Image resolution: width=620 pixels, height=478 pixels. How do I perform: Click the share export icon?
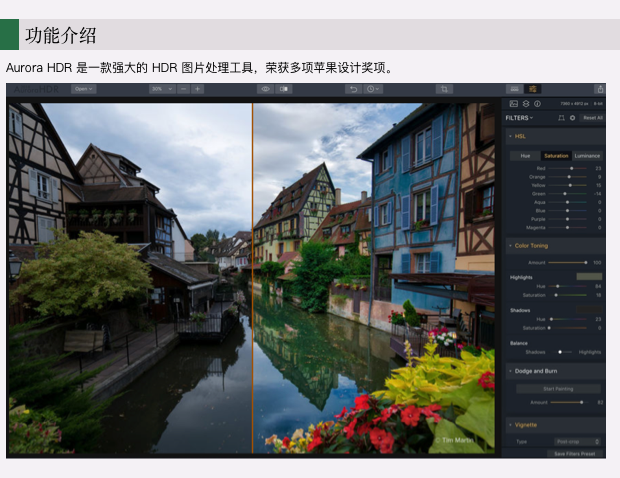[x=600, y=89]
